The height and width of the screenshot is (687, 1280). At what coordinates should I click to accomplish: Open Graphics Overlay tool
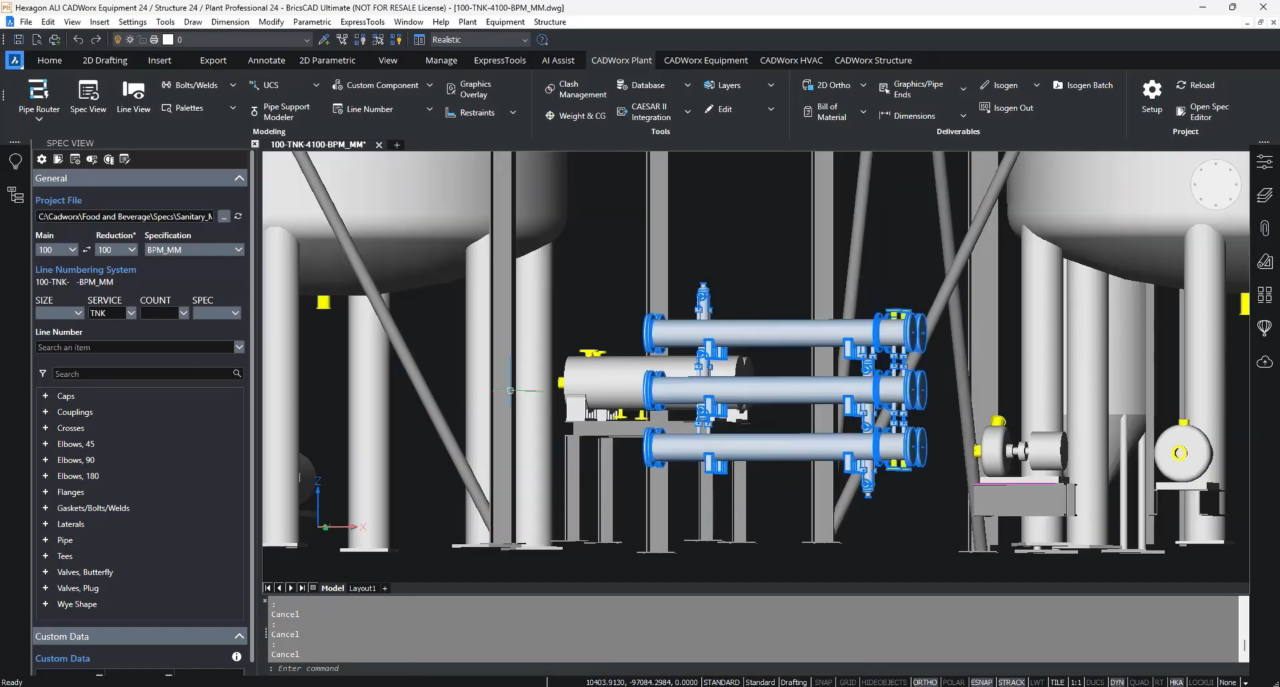468,90
